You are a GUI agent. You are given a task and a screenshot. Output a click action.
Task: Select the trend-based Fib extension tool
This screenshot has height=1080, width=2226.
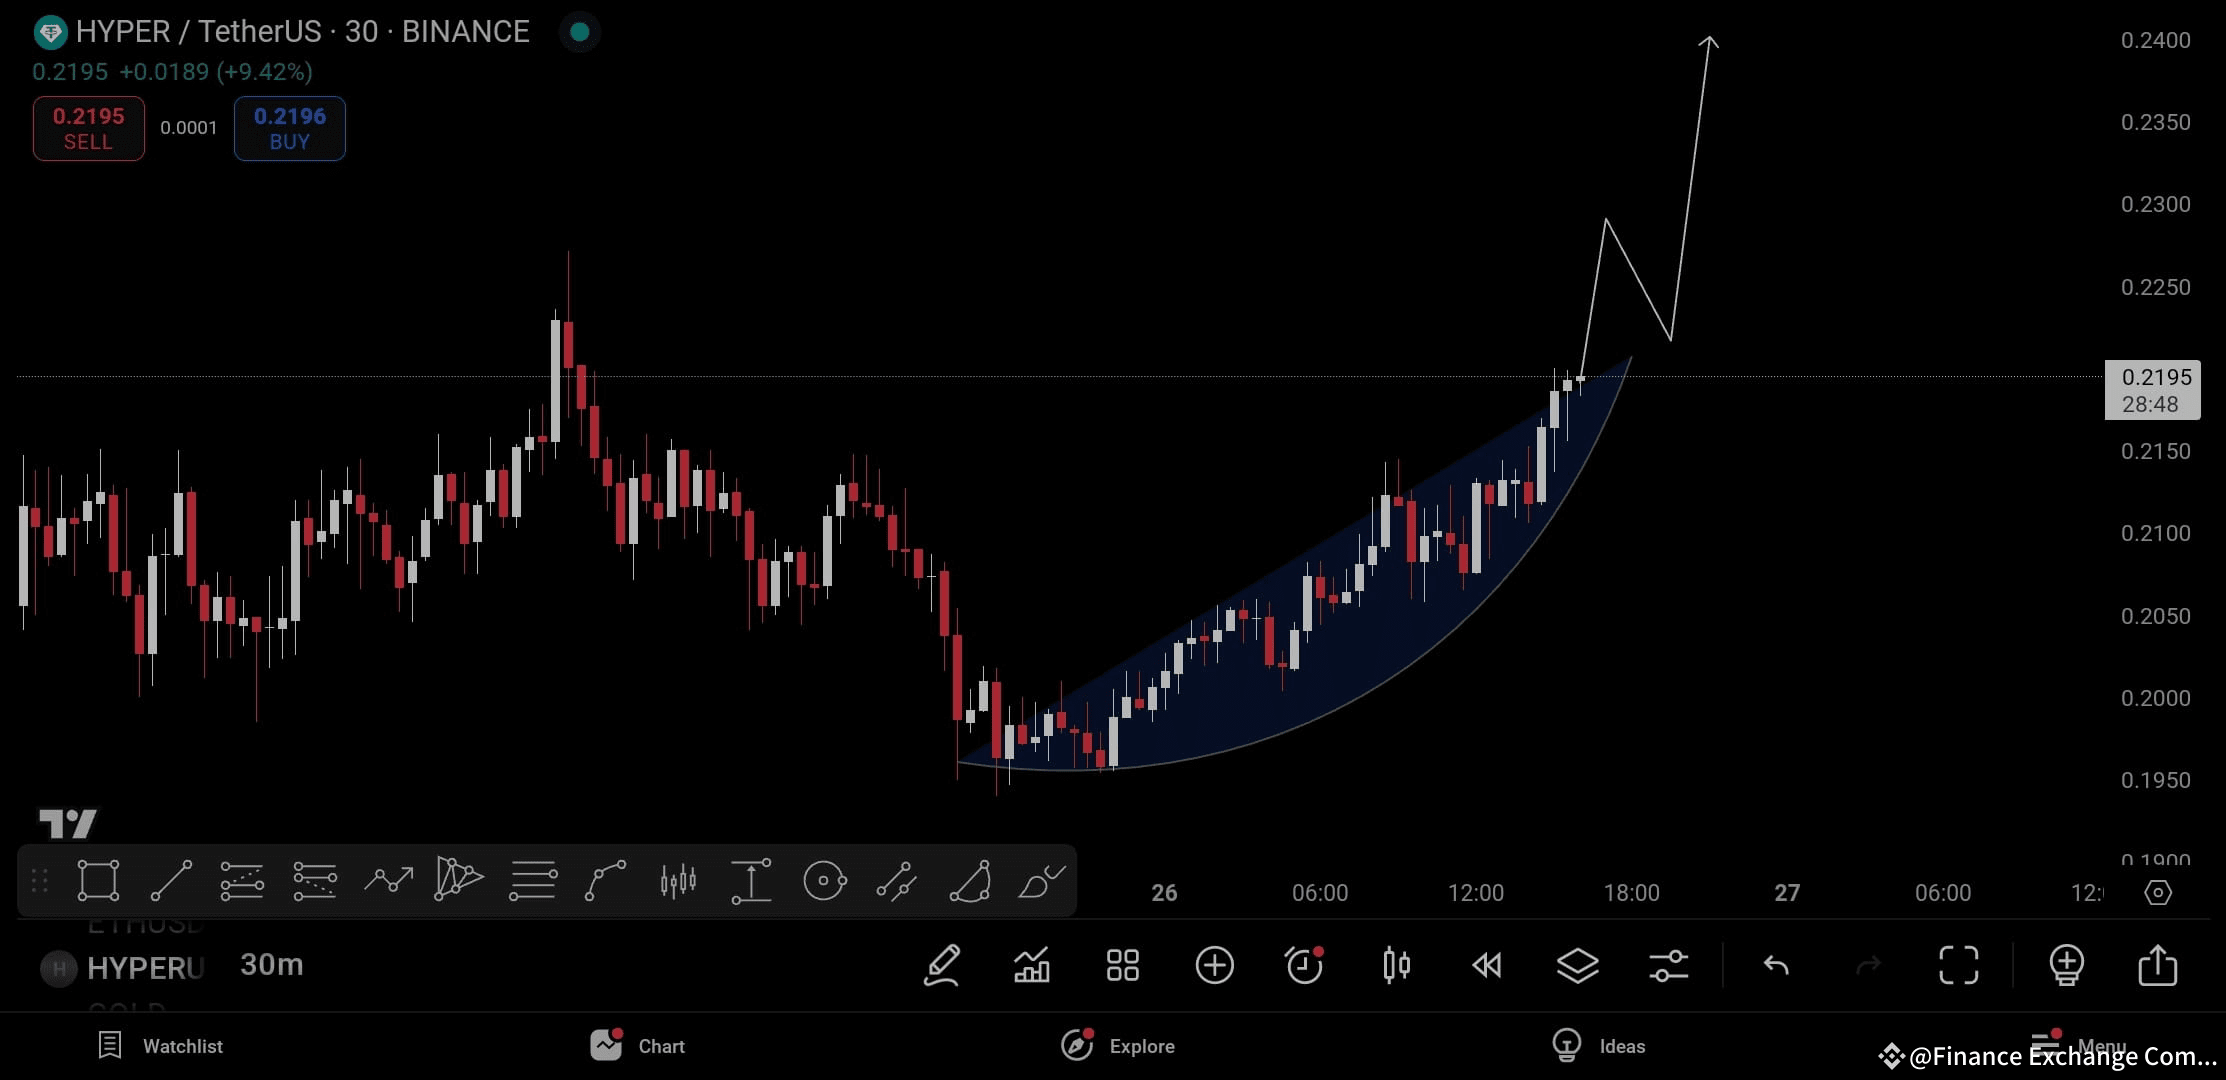tap(315, 881)
